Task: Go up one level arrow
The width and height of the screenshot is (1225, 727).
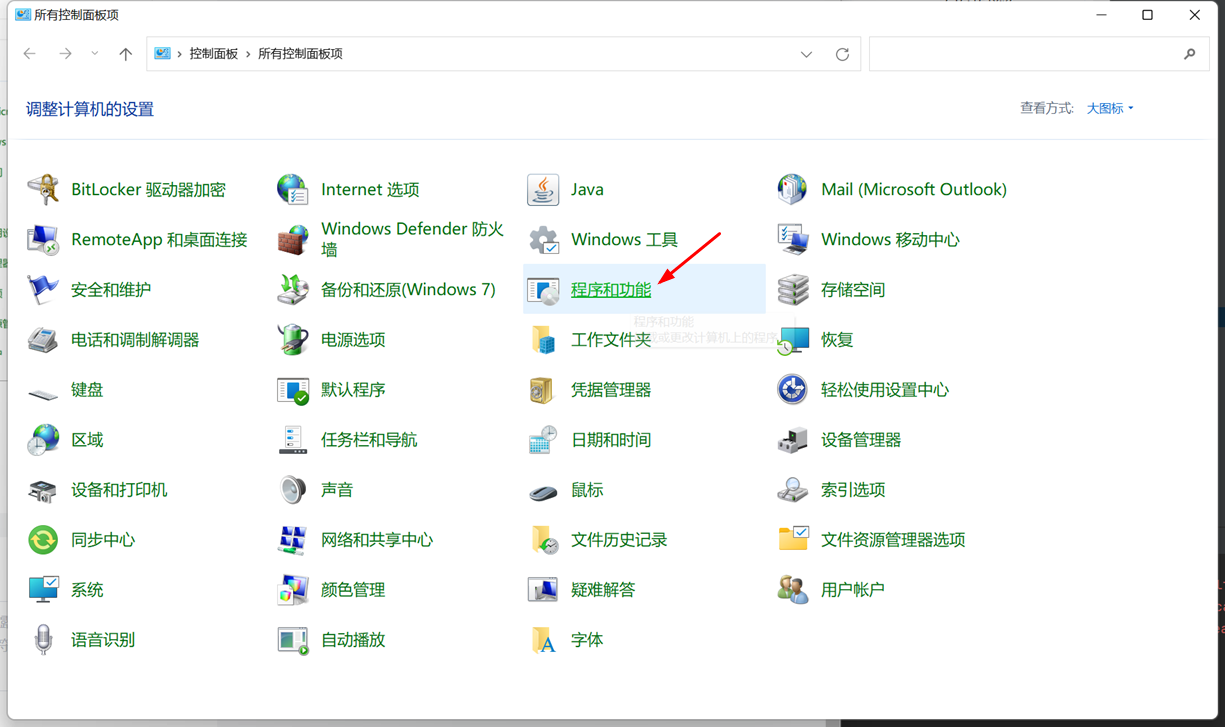Action: 125,54
